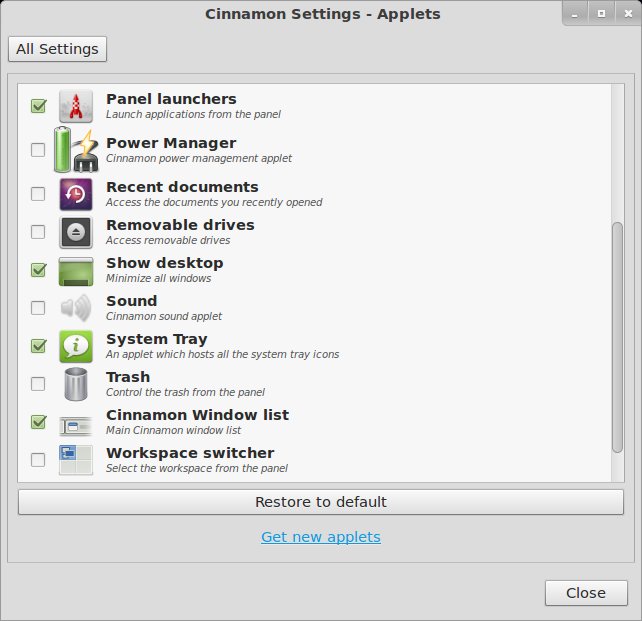This screenshot has width=642, height=621.
Task: Uncheck the System Tray checkbox
Action: 38,346
